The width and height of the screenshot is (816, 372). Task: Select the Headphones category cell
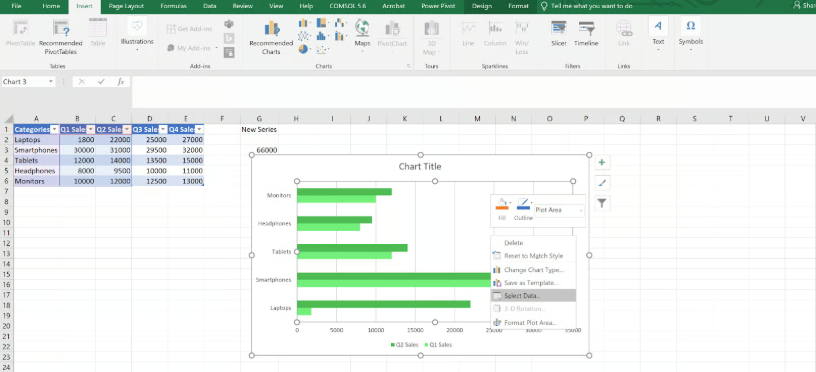(36, 171)
